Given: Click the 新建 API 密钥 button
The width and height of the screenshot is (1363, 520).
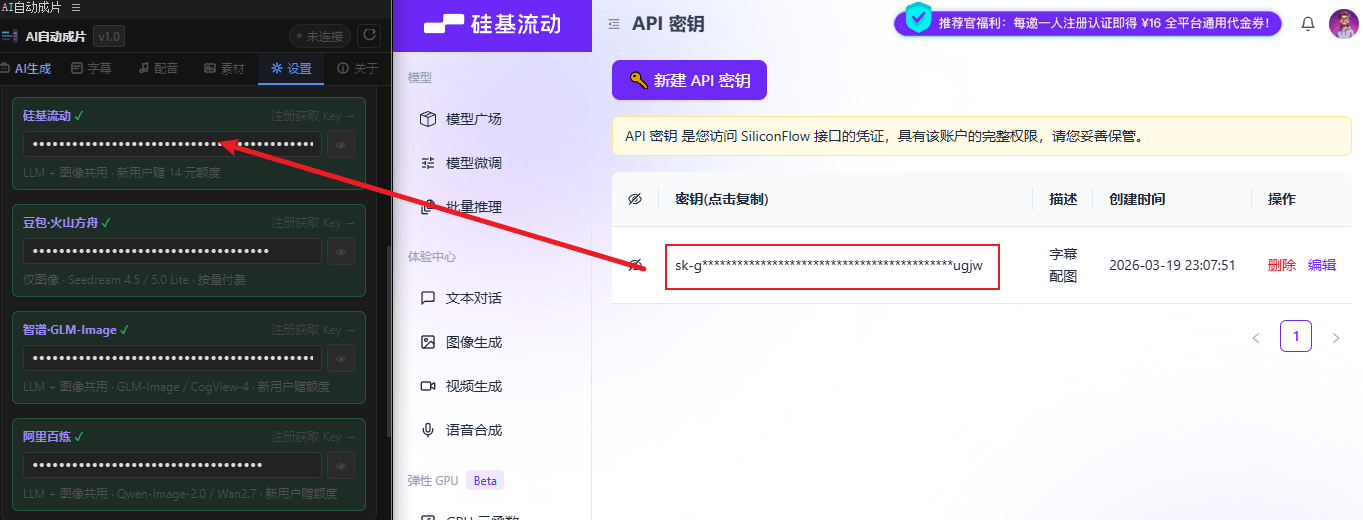Looking at the screenshot, I should (x=689, y=80).
